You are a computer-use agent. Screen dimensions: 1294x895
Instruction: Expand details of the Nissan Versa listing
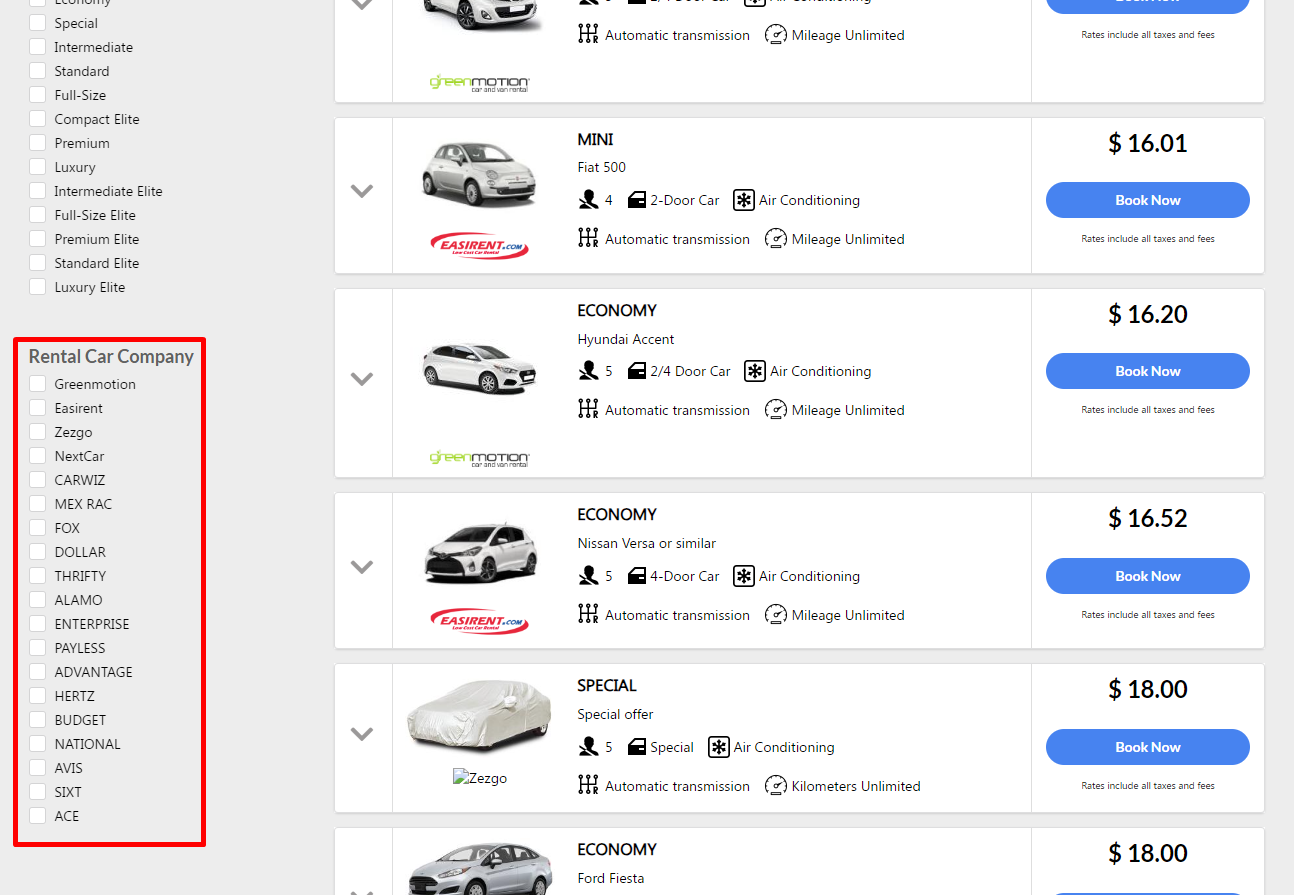(x=362, y=567)
